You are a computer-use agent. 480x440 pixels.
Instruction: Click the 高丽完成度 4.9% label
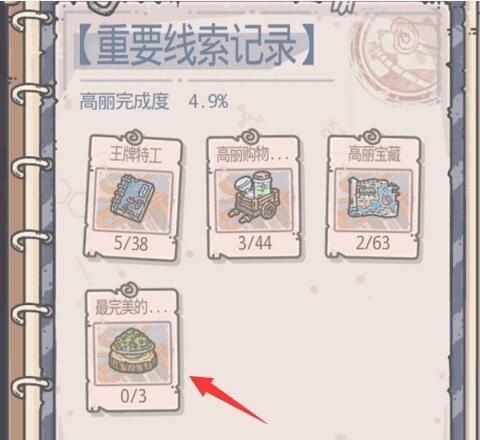154,101
